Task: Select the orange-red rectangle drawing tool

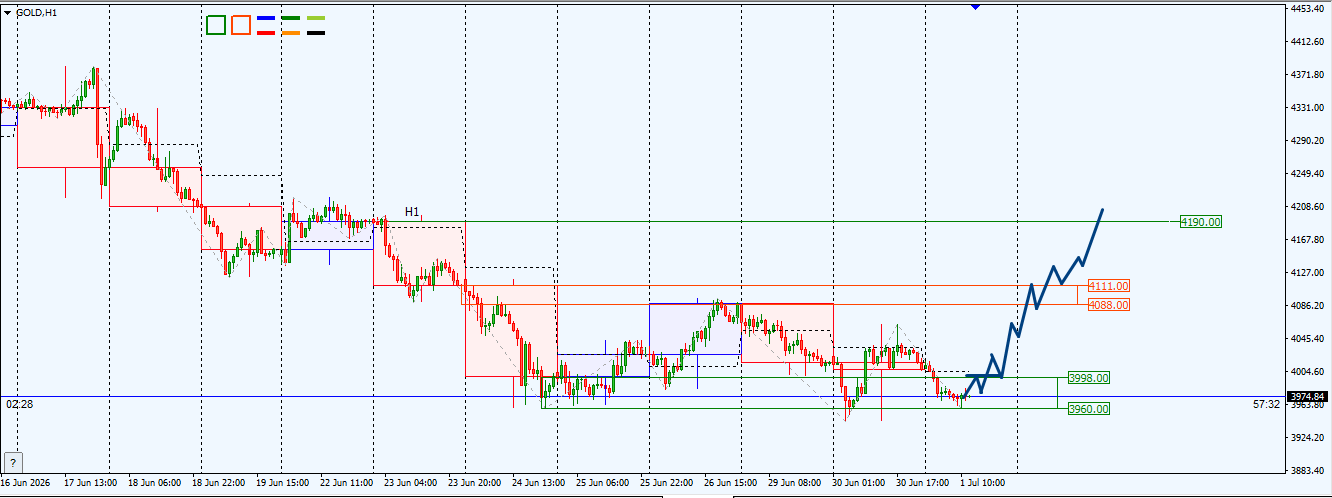Action: [x=240, y=25]
